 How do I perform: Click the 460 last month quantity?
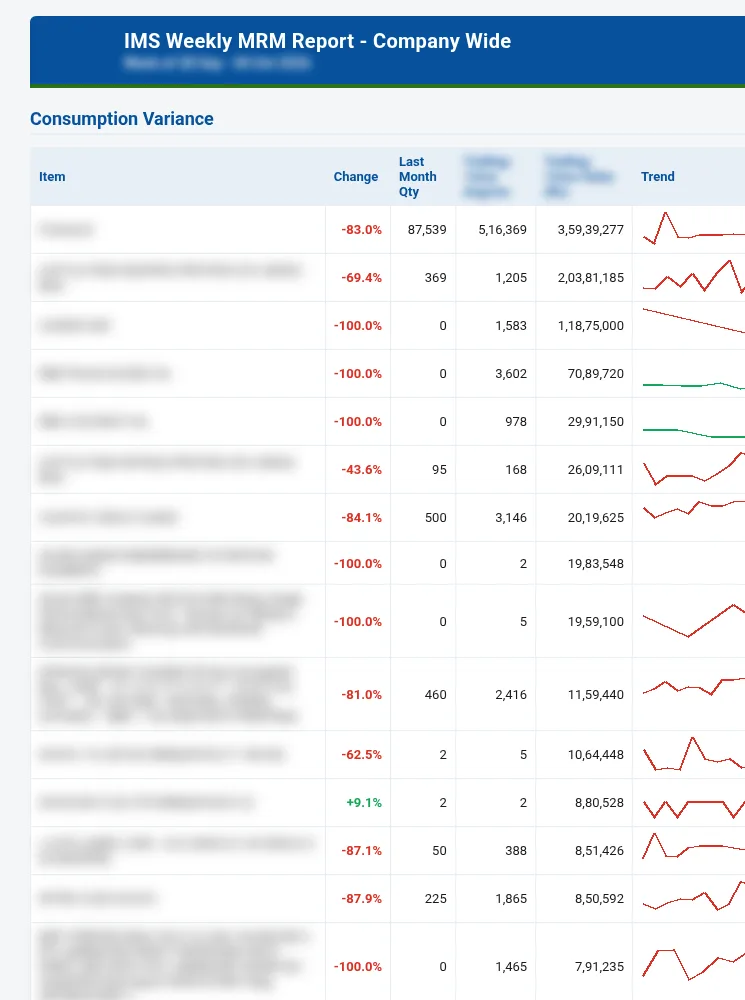point(436,695)
